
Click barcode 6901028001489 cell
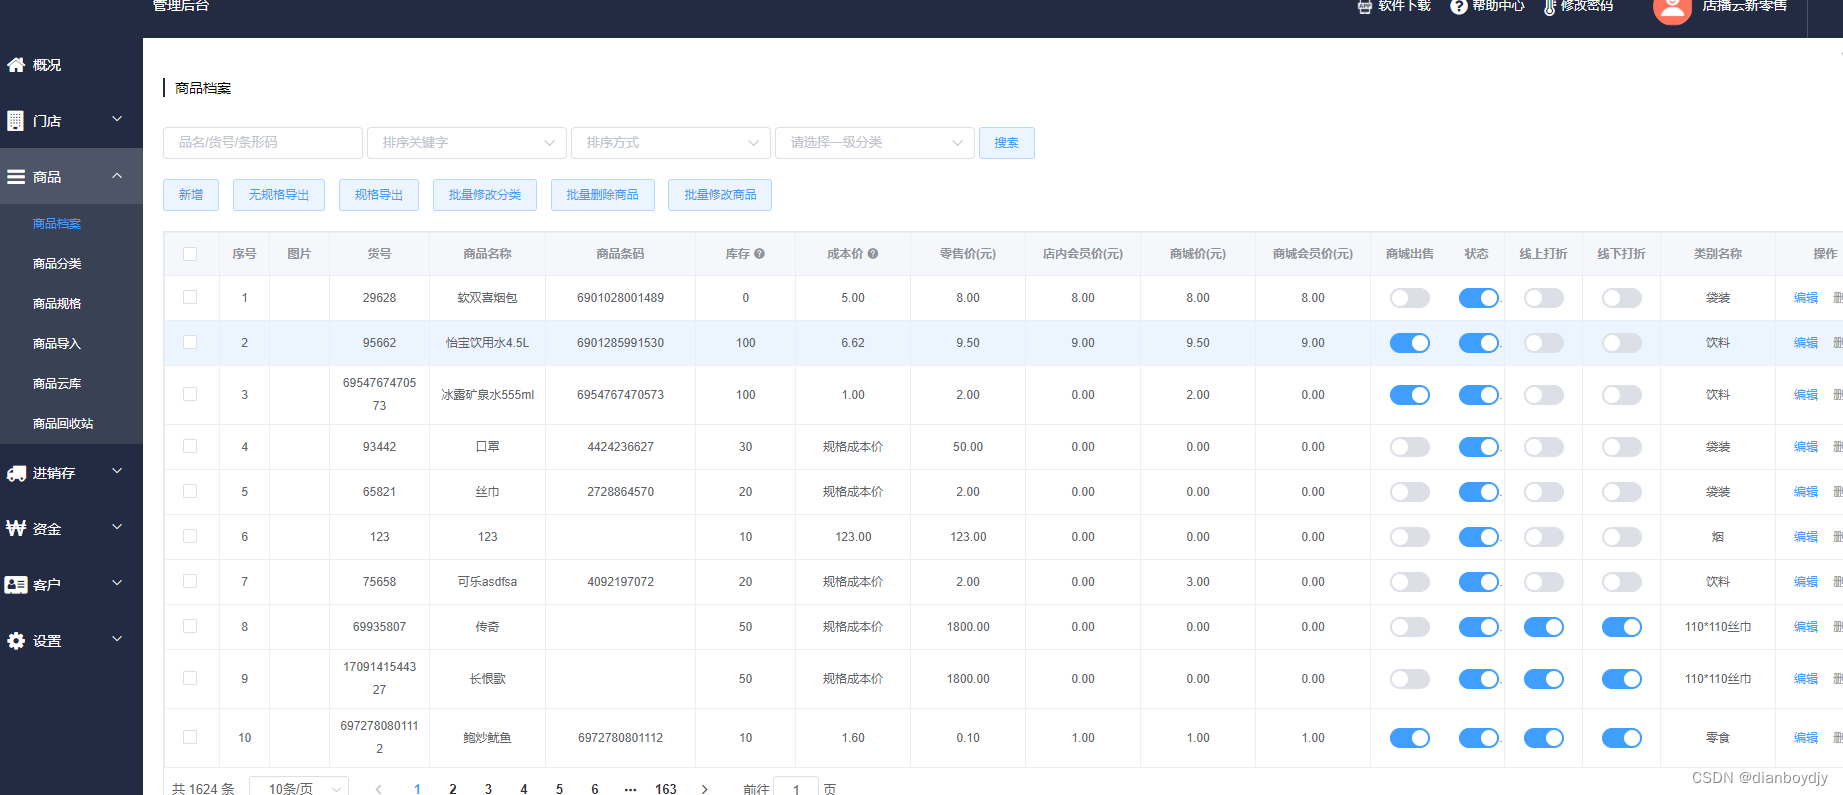tap(621, 298)
